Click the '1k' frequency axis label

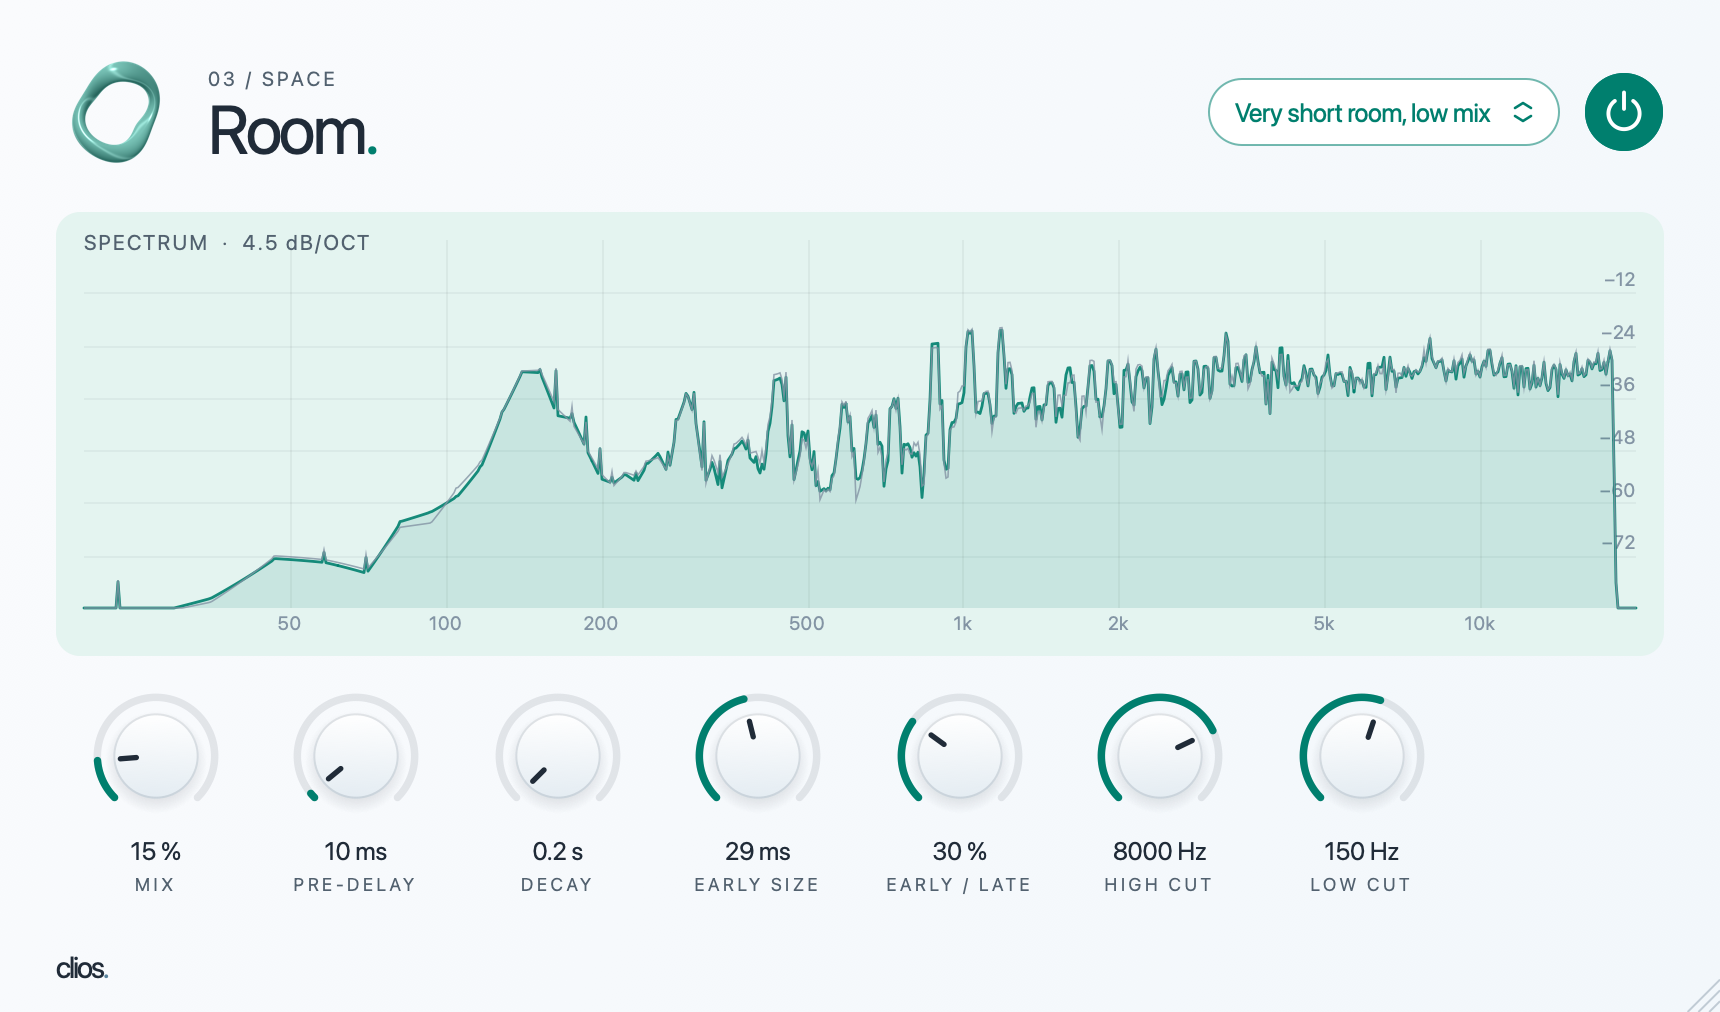tap(962, 624)
